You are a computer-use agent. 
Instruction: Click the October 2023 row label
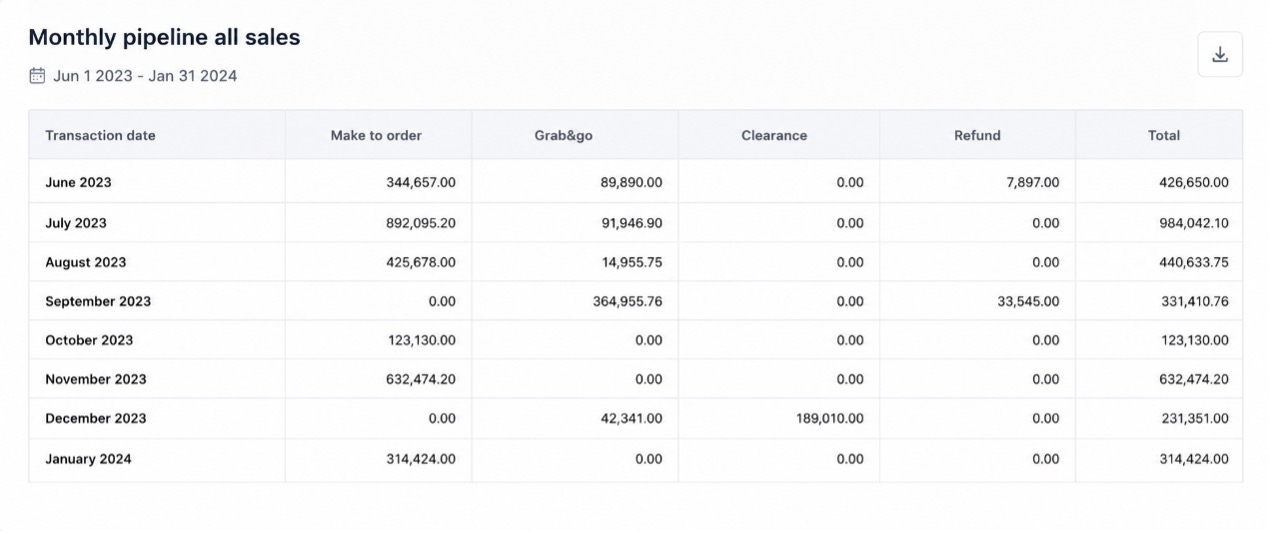[89, 340]
